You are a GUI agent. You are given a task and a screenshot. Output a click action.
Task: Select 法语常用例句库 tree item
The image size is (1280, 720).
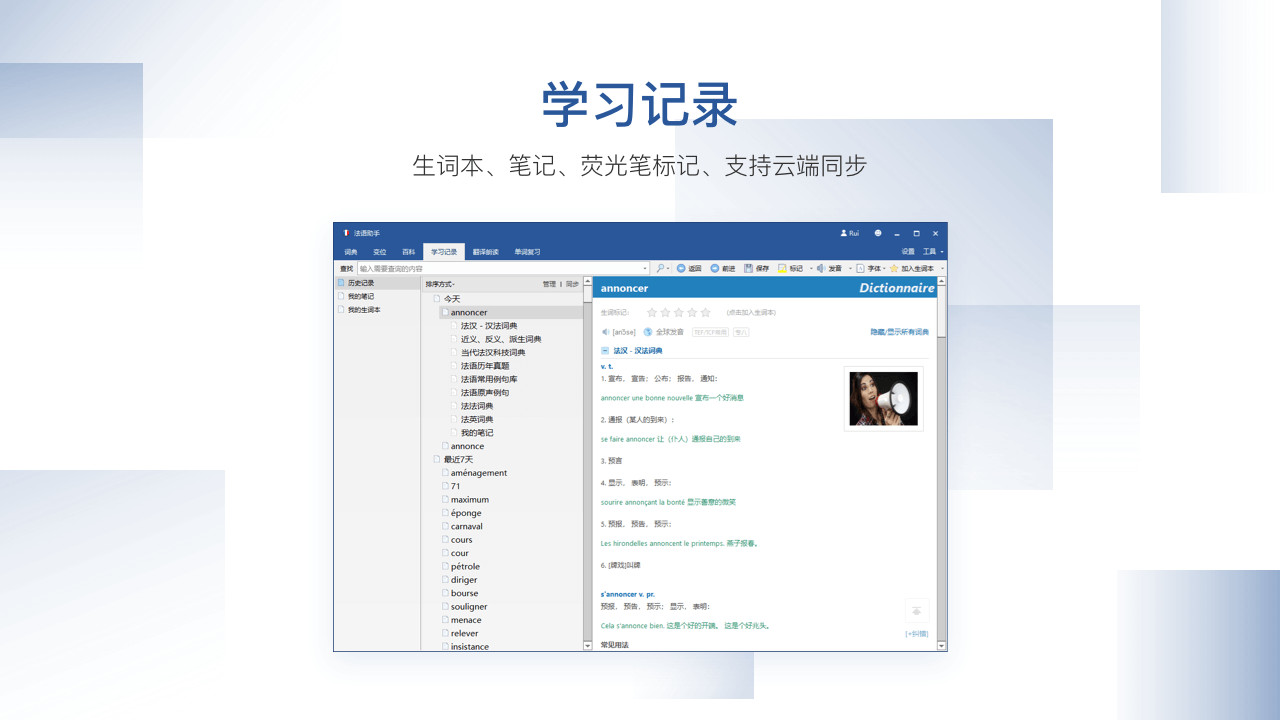point(489,379)
